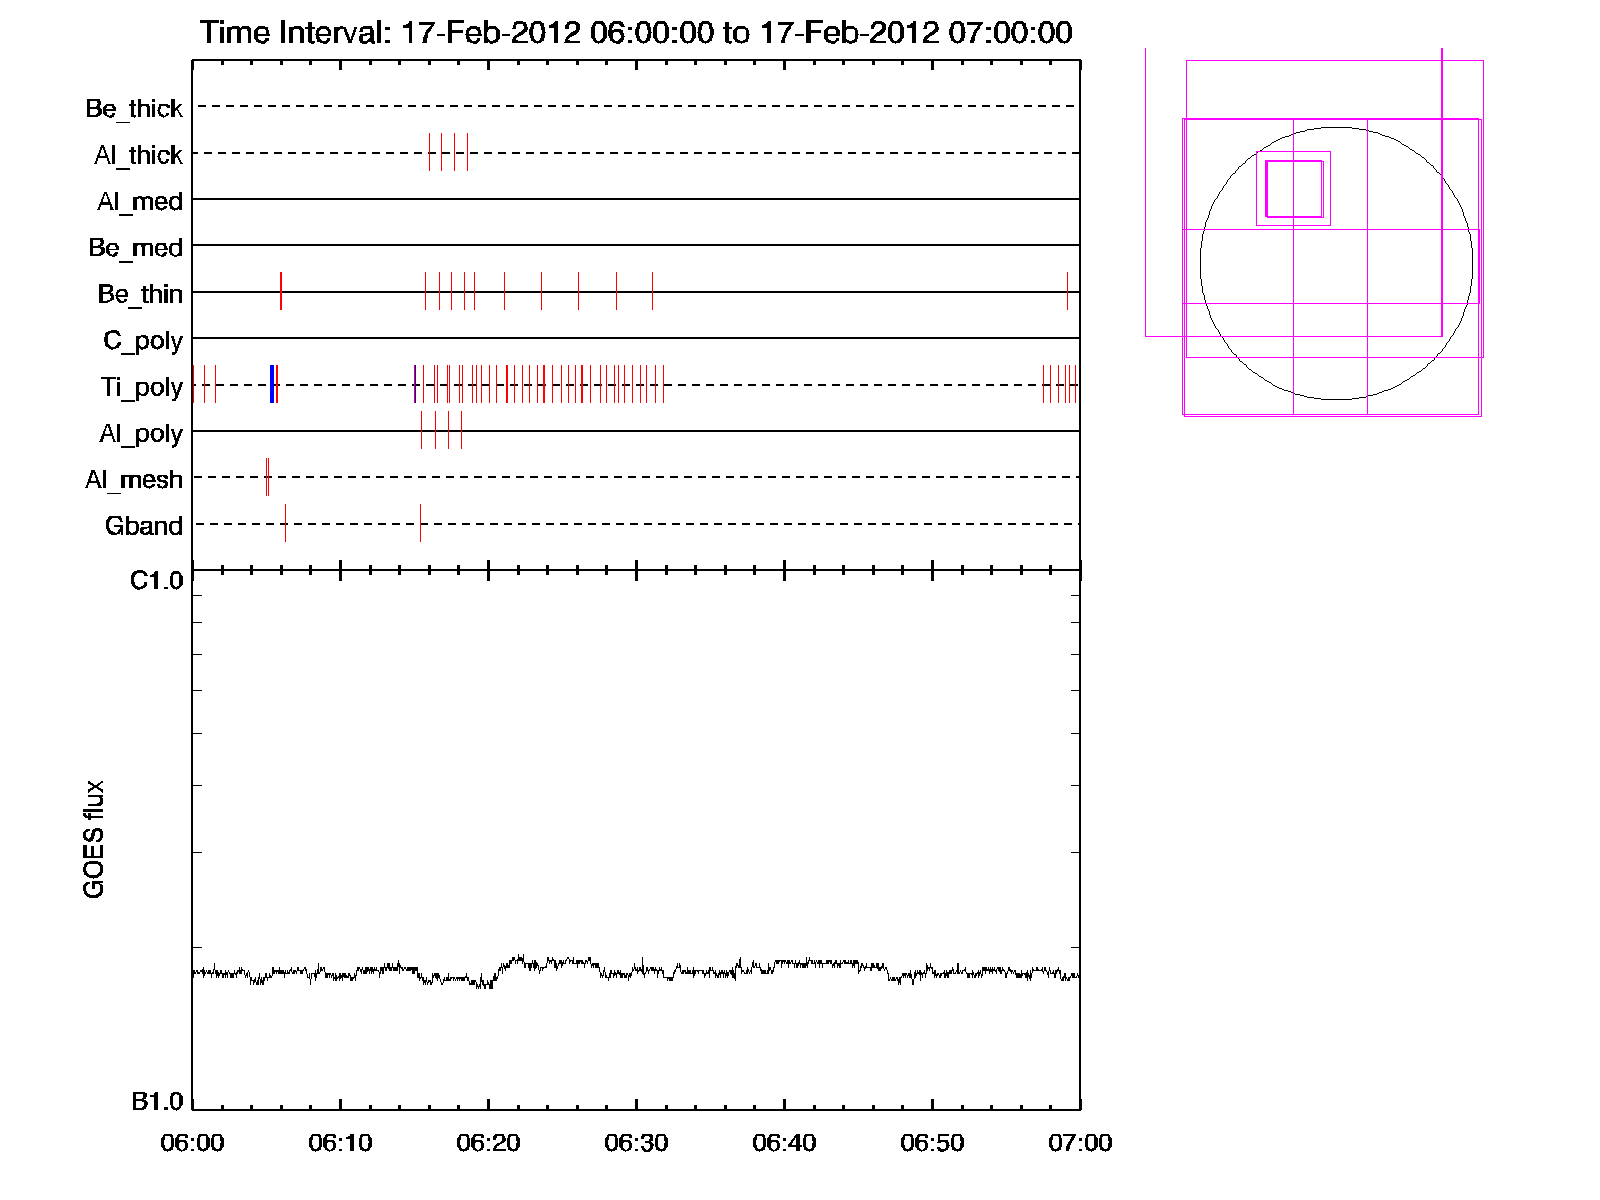Click the small magenta square on solar disk
The width and height of the screenshot is (1600, 1200).
pos(1294,188)
